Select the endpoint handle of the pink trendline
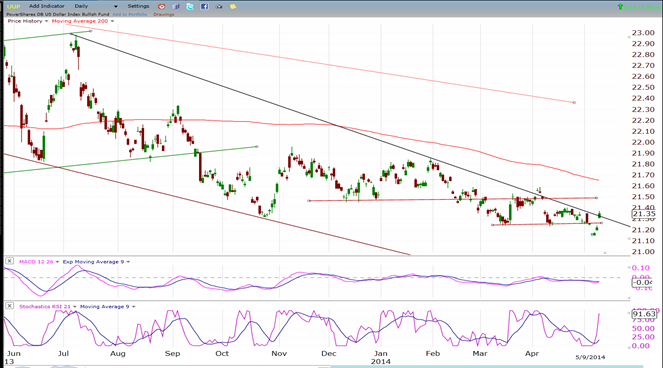Screen dimensions: 663x368 coord(574,102)
